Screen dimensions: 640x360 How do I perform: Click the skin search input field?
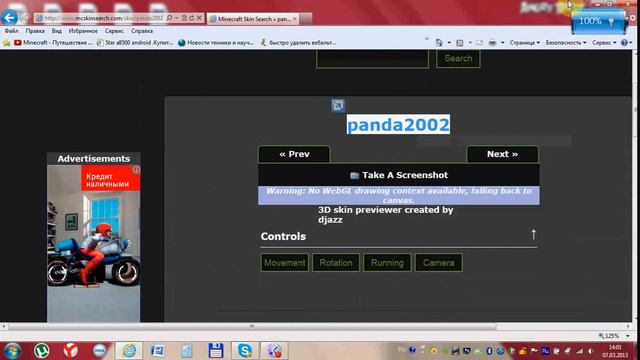tap(372, 59)
